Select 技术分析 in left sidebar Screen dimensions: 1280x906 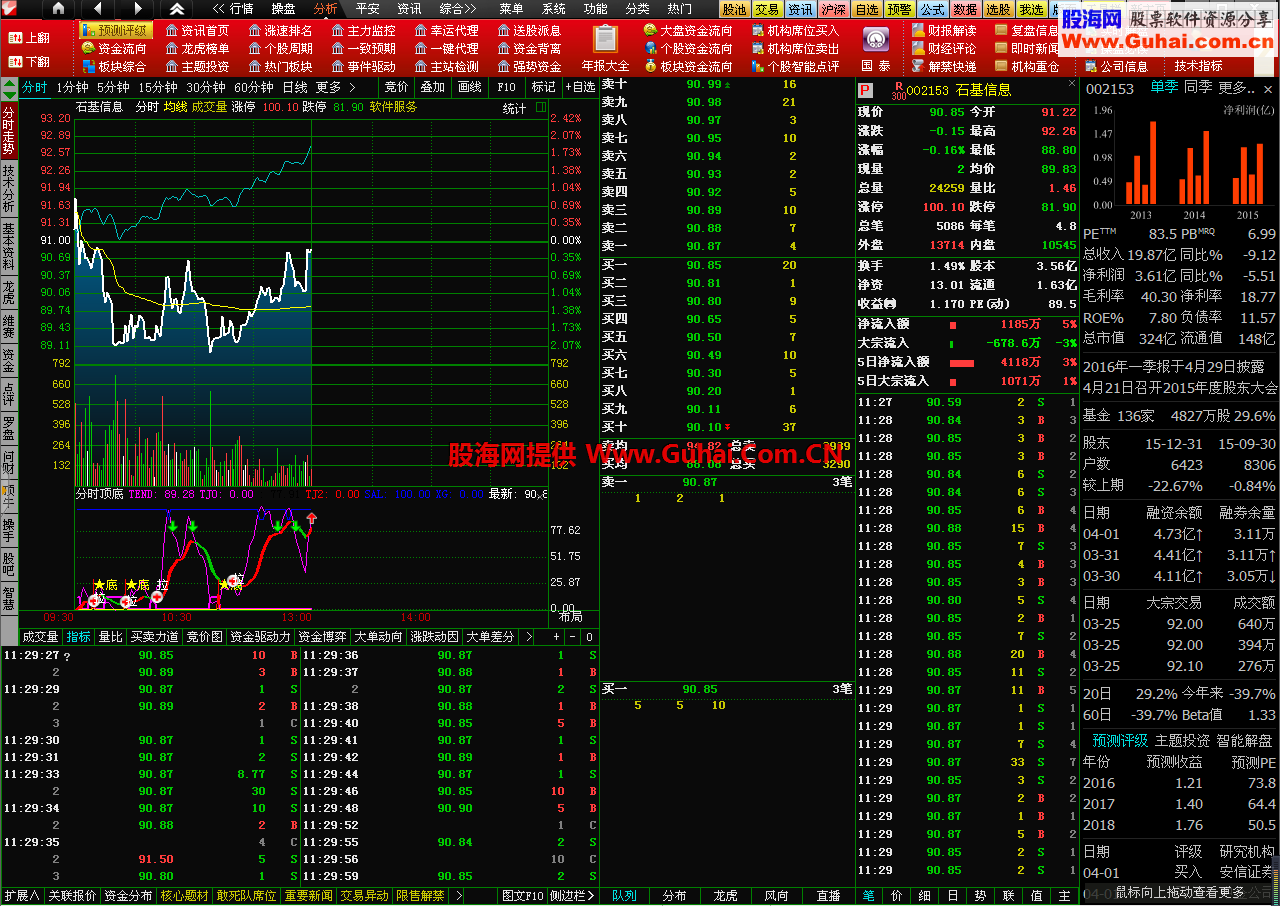click(x=9, y=188)
